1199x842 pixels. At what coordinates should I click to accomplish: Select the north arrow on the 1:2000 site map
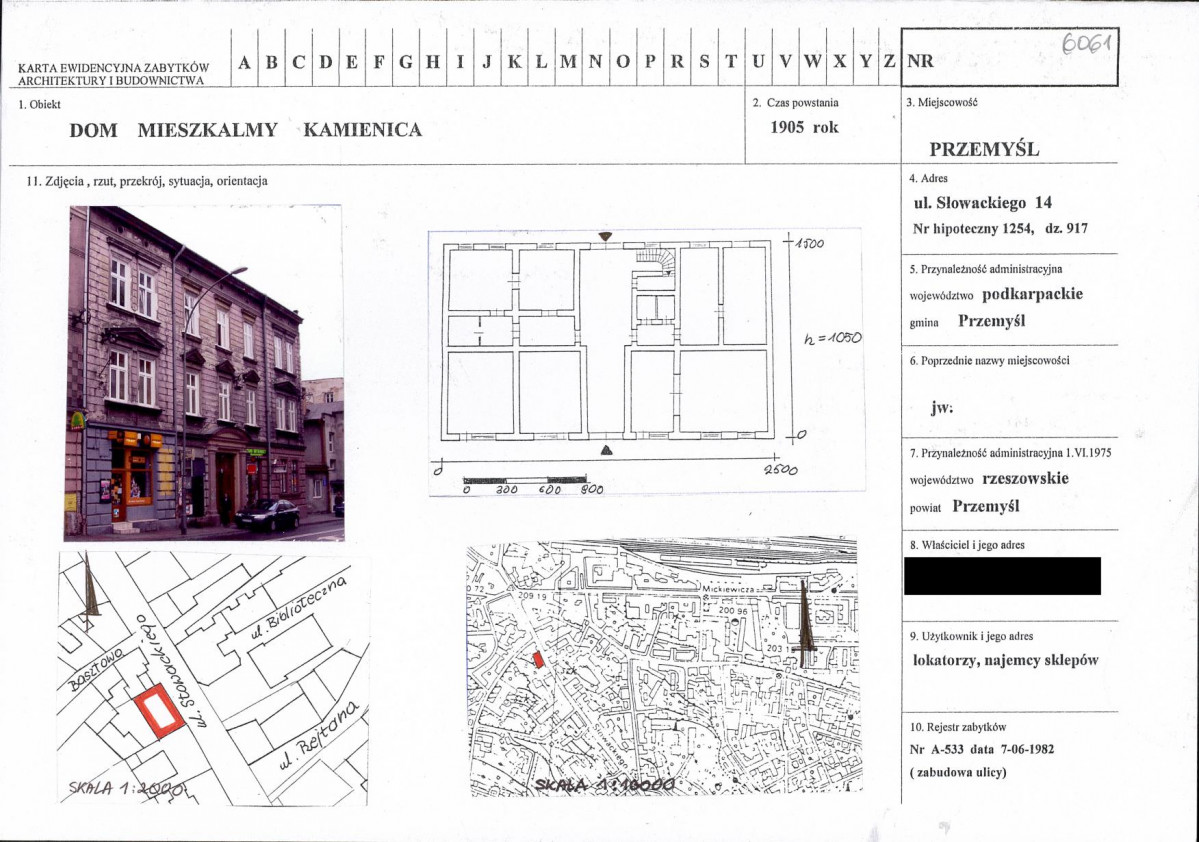click(x=90, y=585)
